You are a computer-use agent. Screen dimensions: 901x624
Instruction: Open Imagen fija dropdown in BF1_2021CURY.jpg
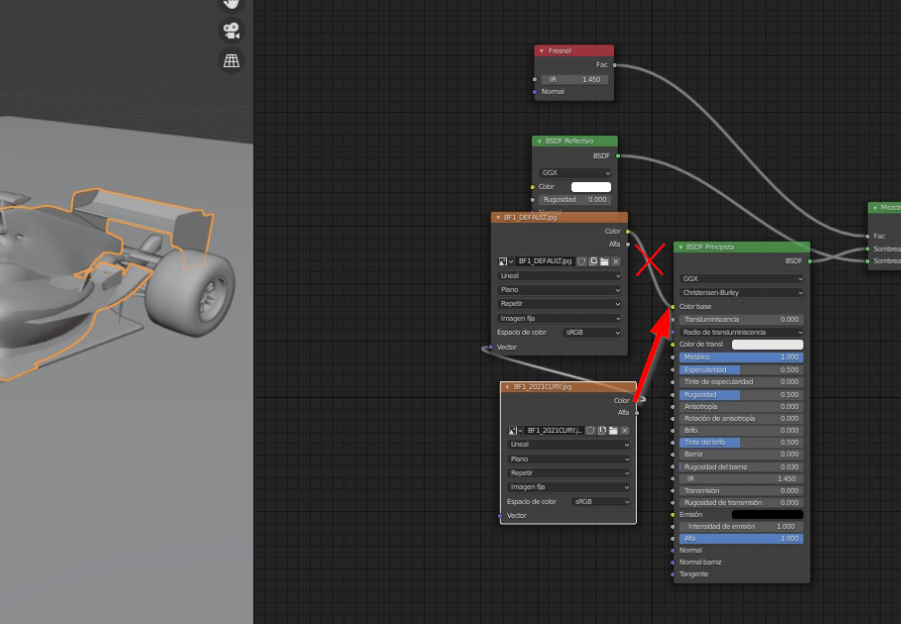coord(569,487)
